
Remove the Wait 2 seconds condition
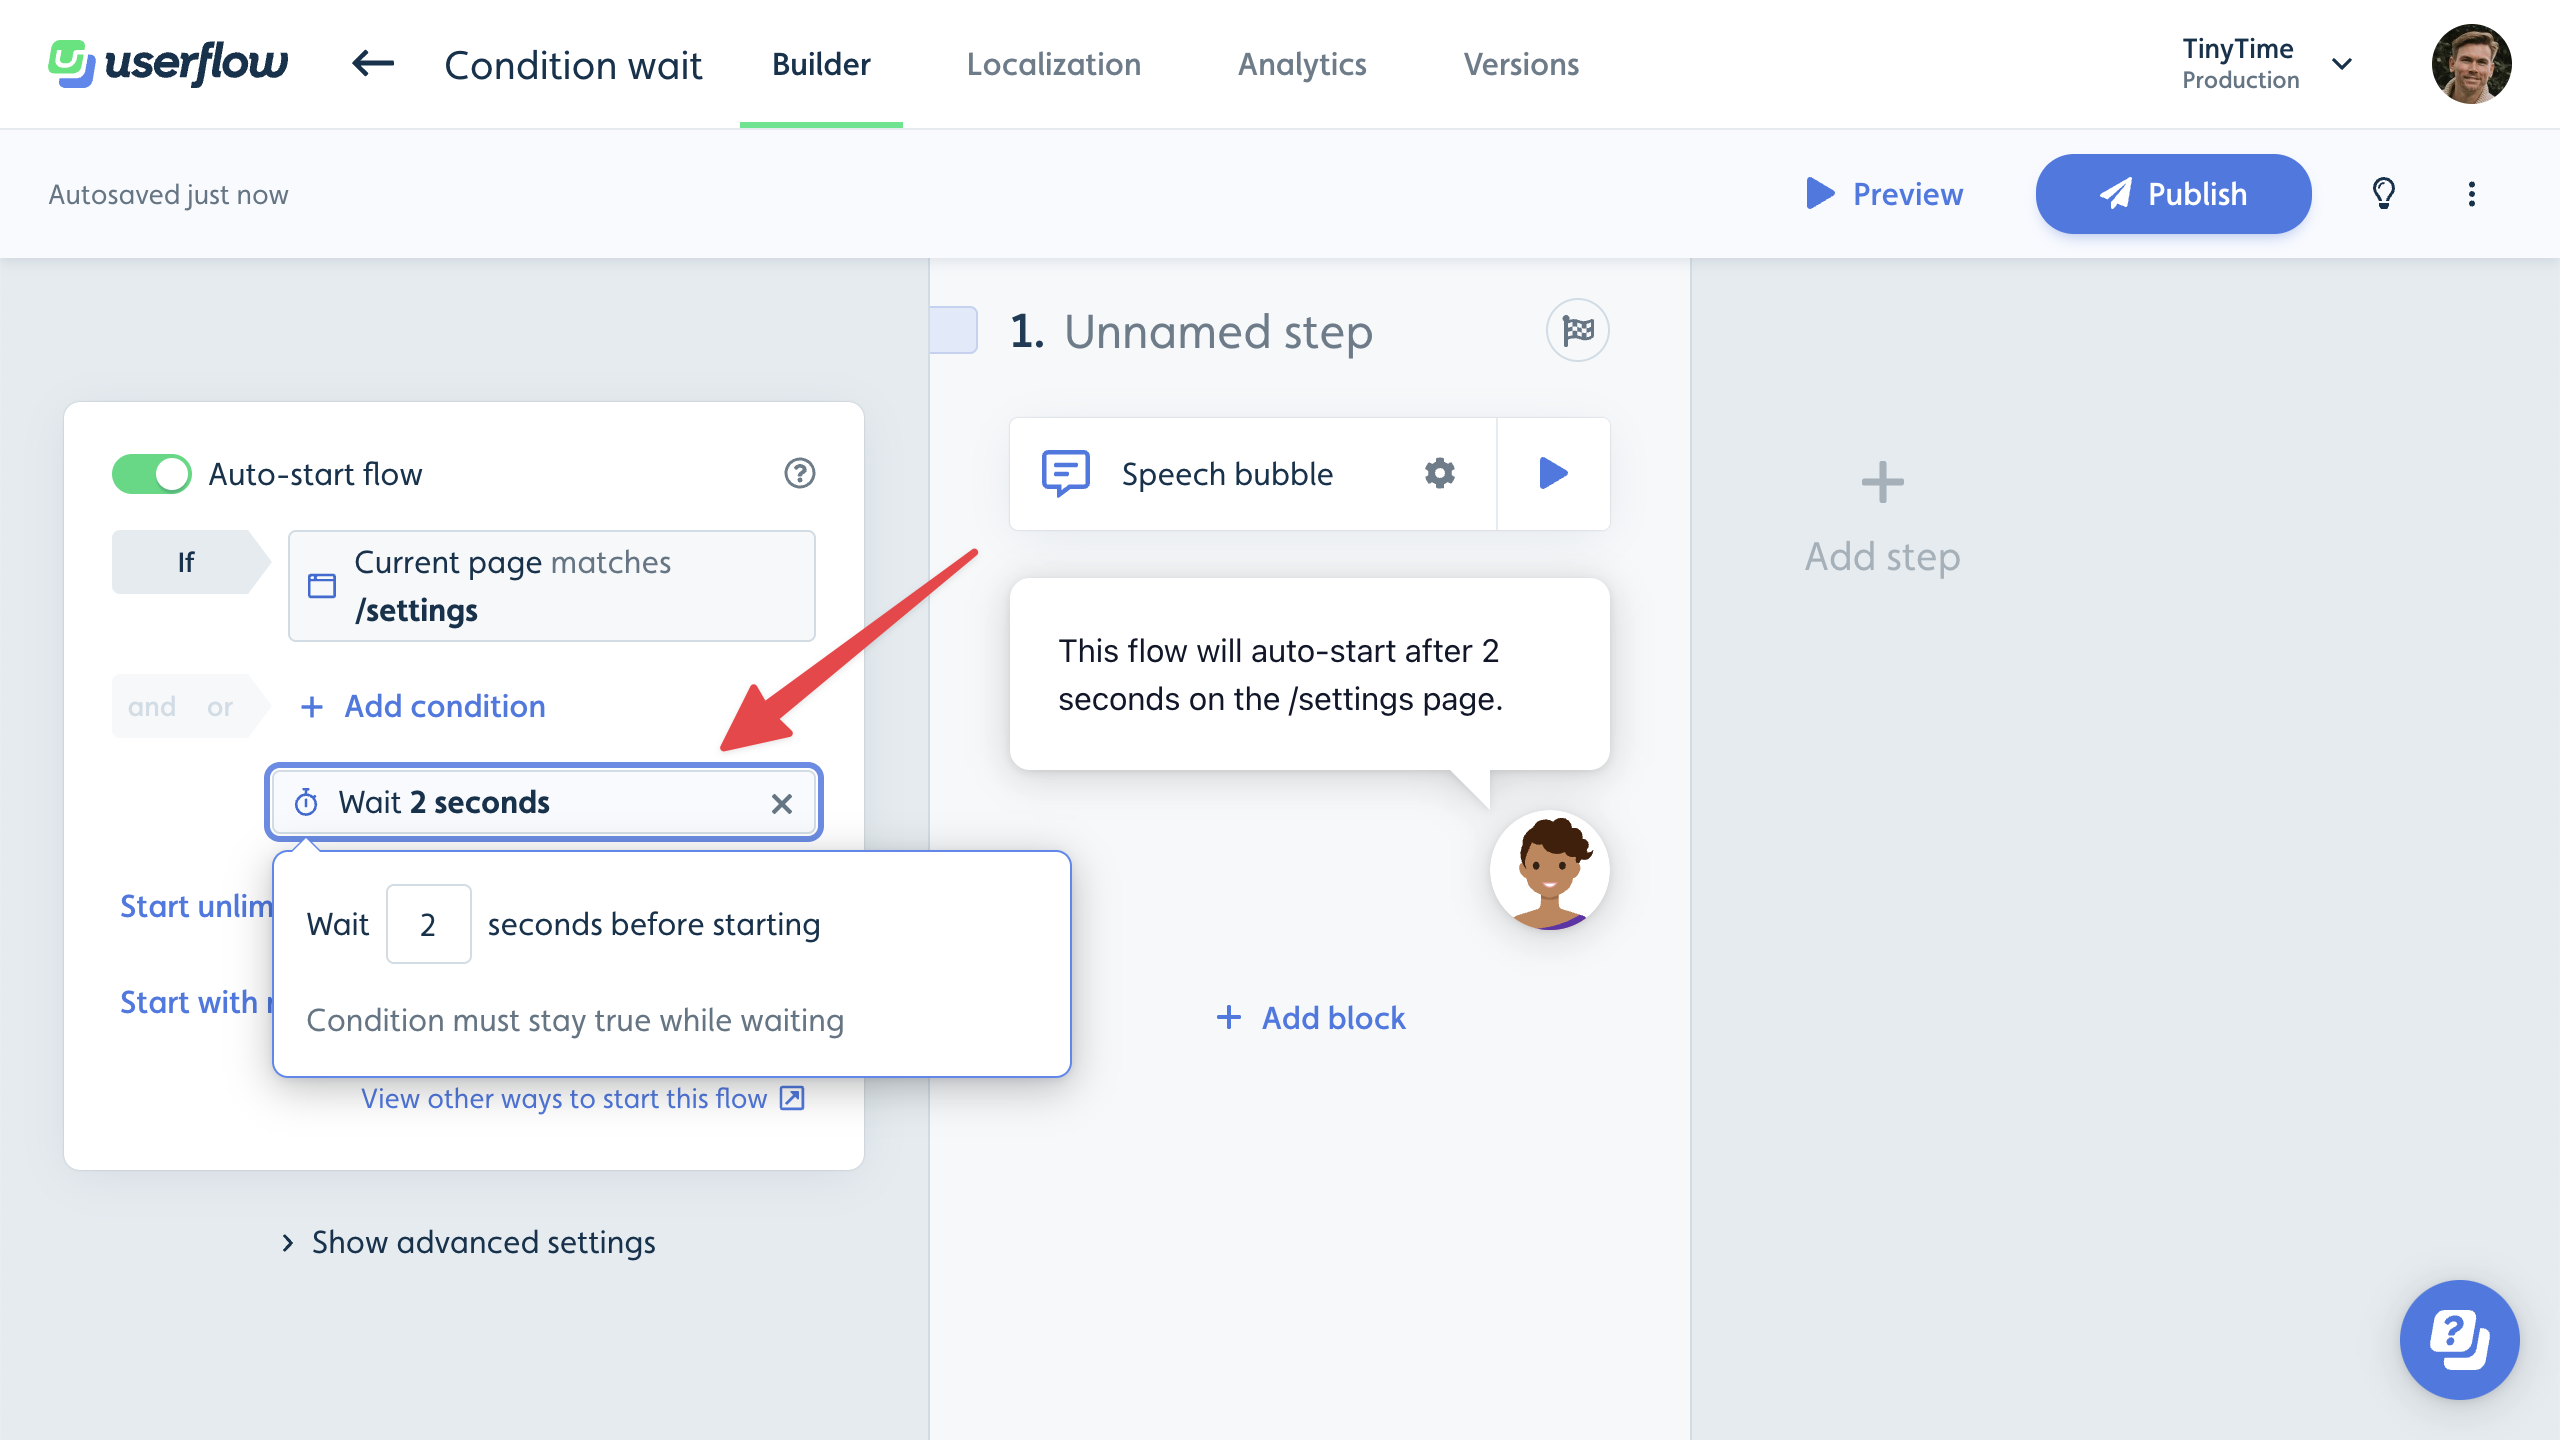[782, 803]
